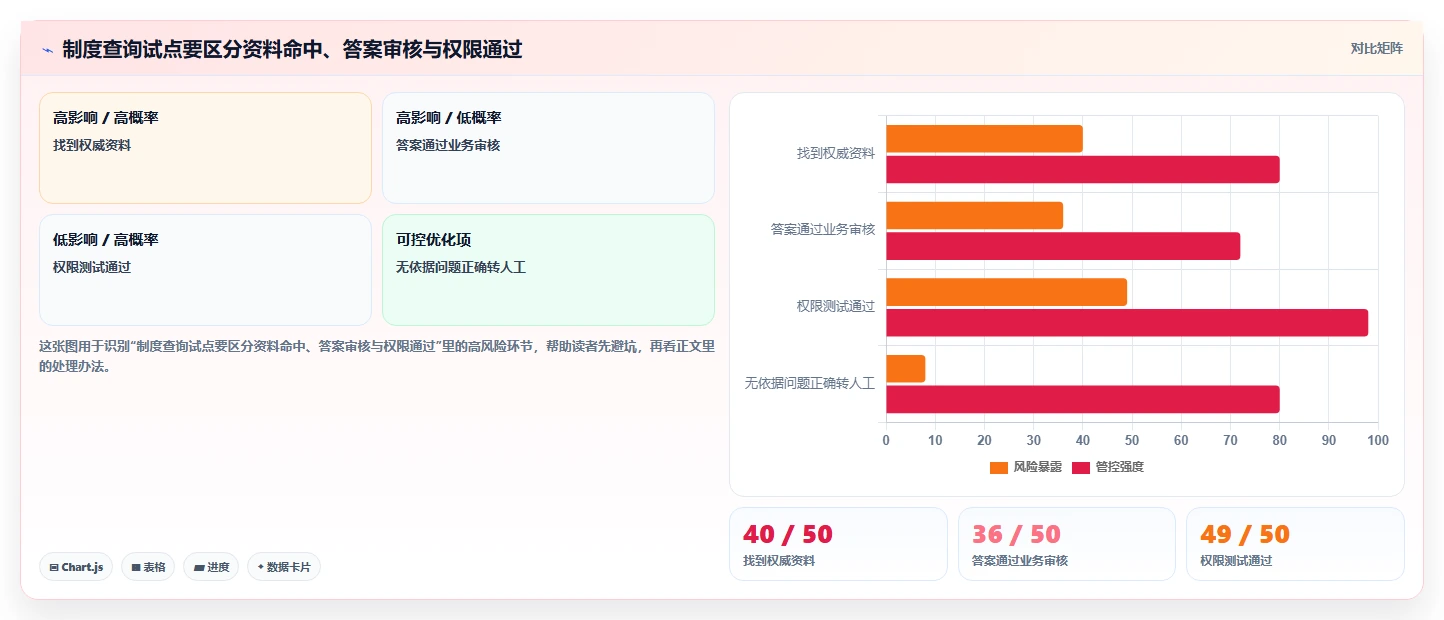This screenshot has height=620, width=1444.
Task: Click the 36 / 50 stat card
Action: pyautogui.click(x=1067, y=544)
